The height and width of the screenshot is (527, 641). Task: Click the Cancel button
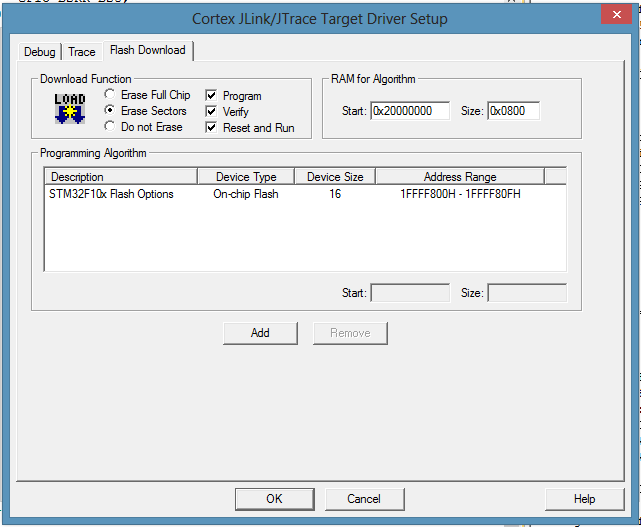364,499
